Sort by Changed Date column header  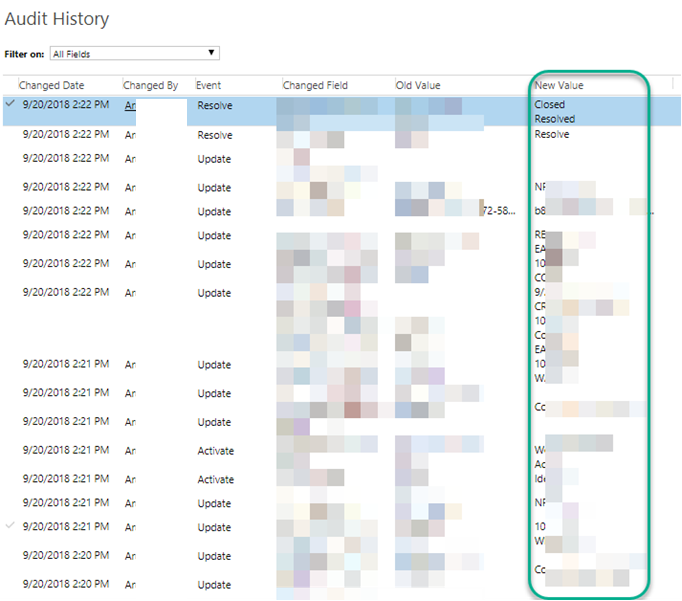[51, 85]
